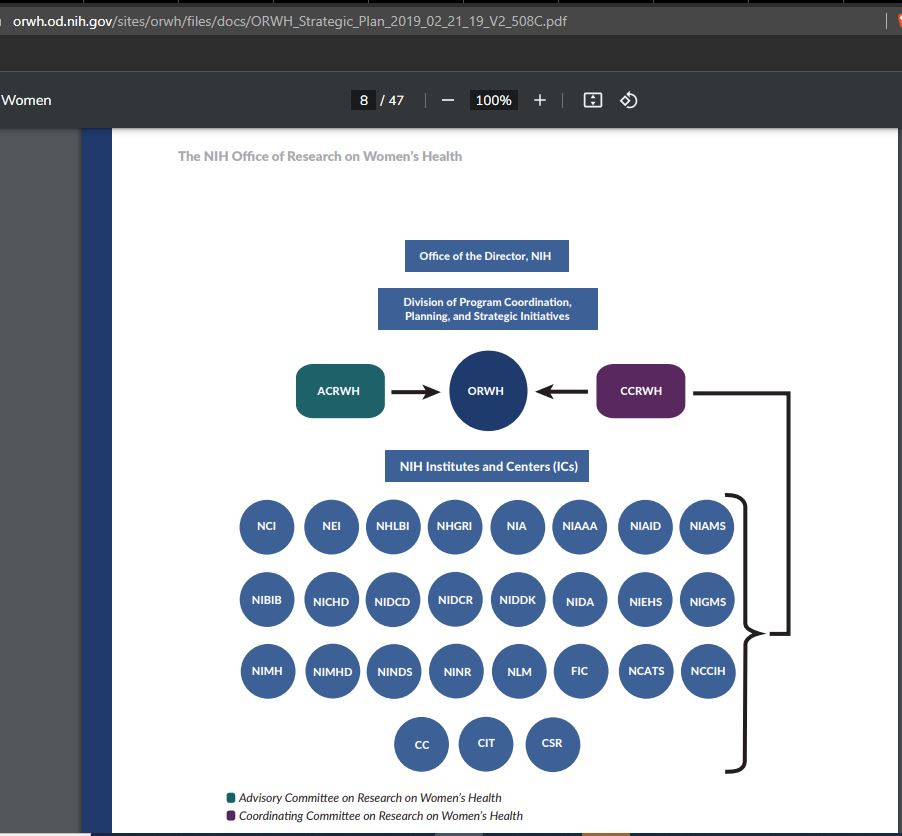Click the page header 'The NIH Office of Research' text
Screen dimensions: 902x836
click(x=320, y=156)
